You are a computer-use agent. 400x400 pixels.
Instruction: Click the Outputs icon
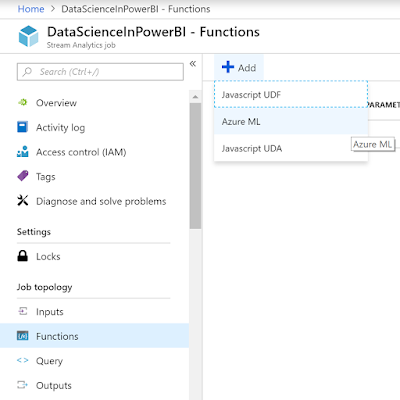[23, 385]
